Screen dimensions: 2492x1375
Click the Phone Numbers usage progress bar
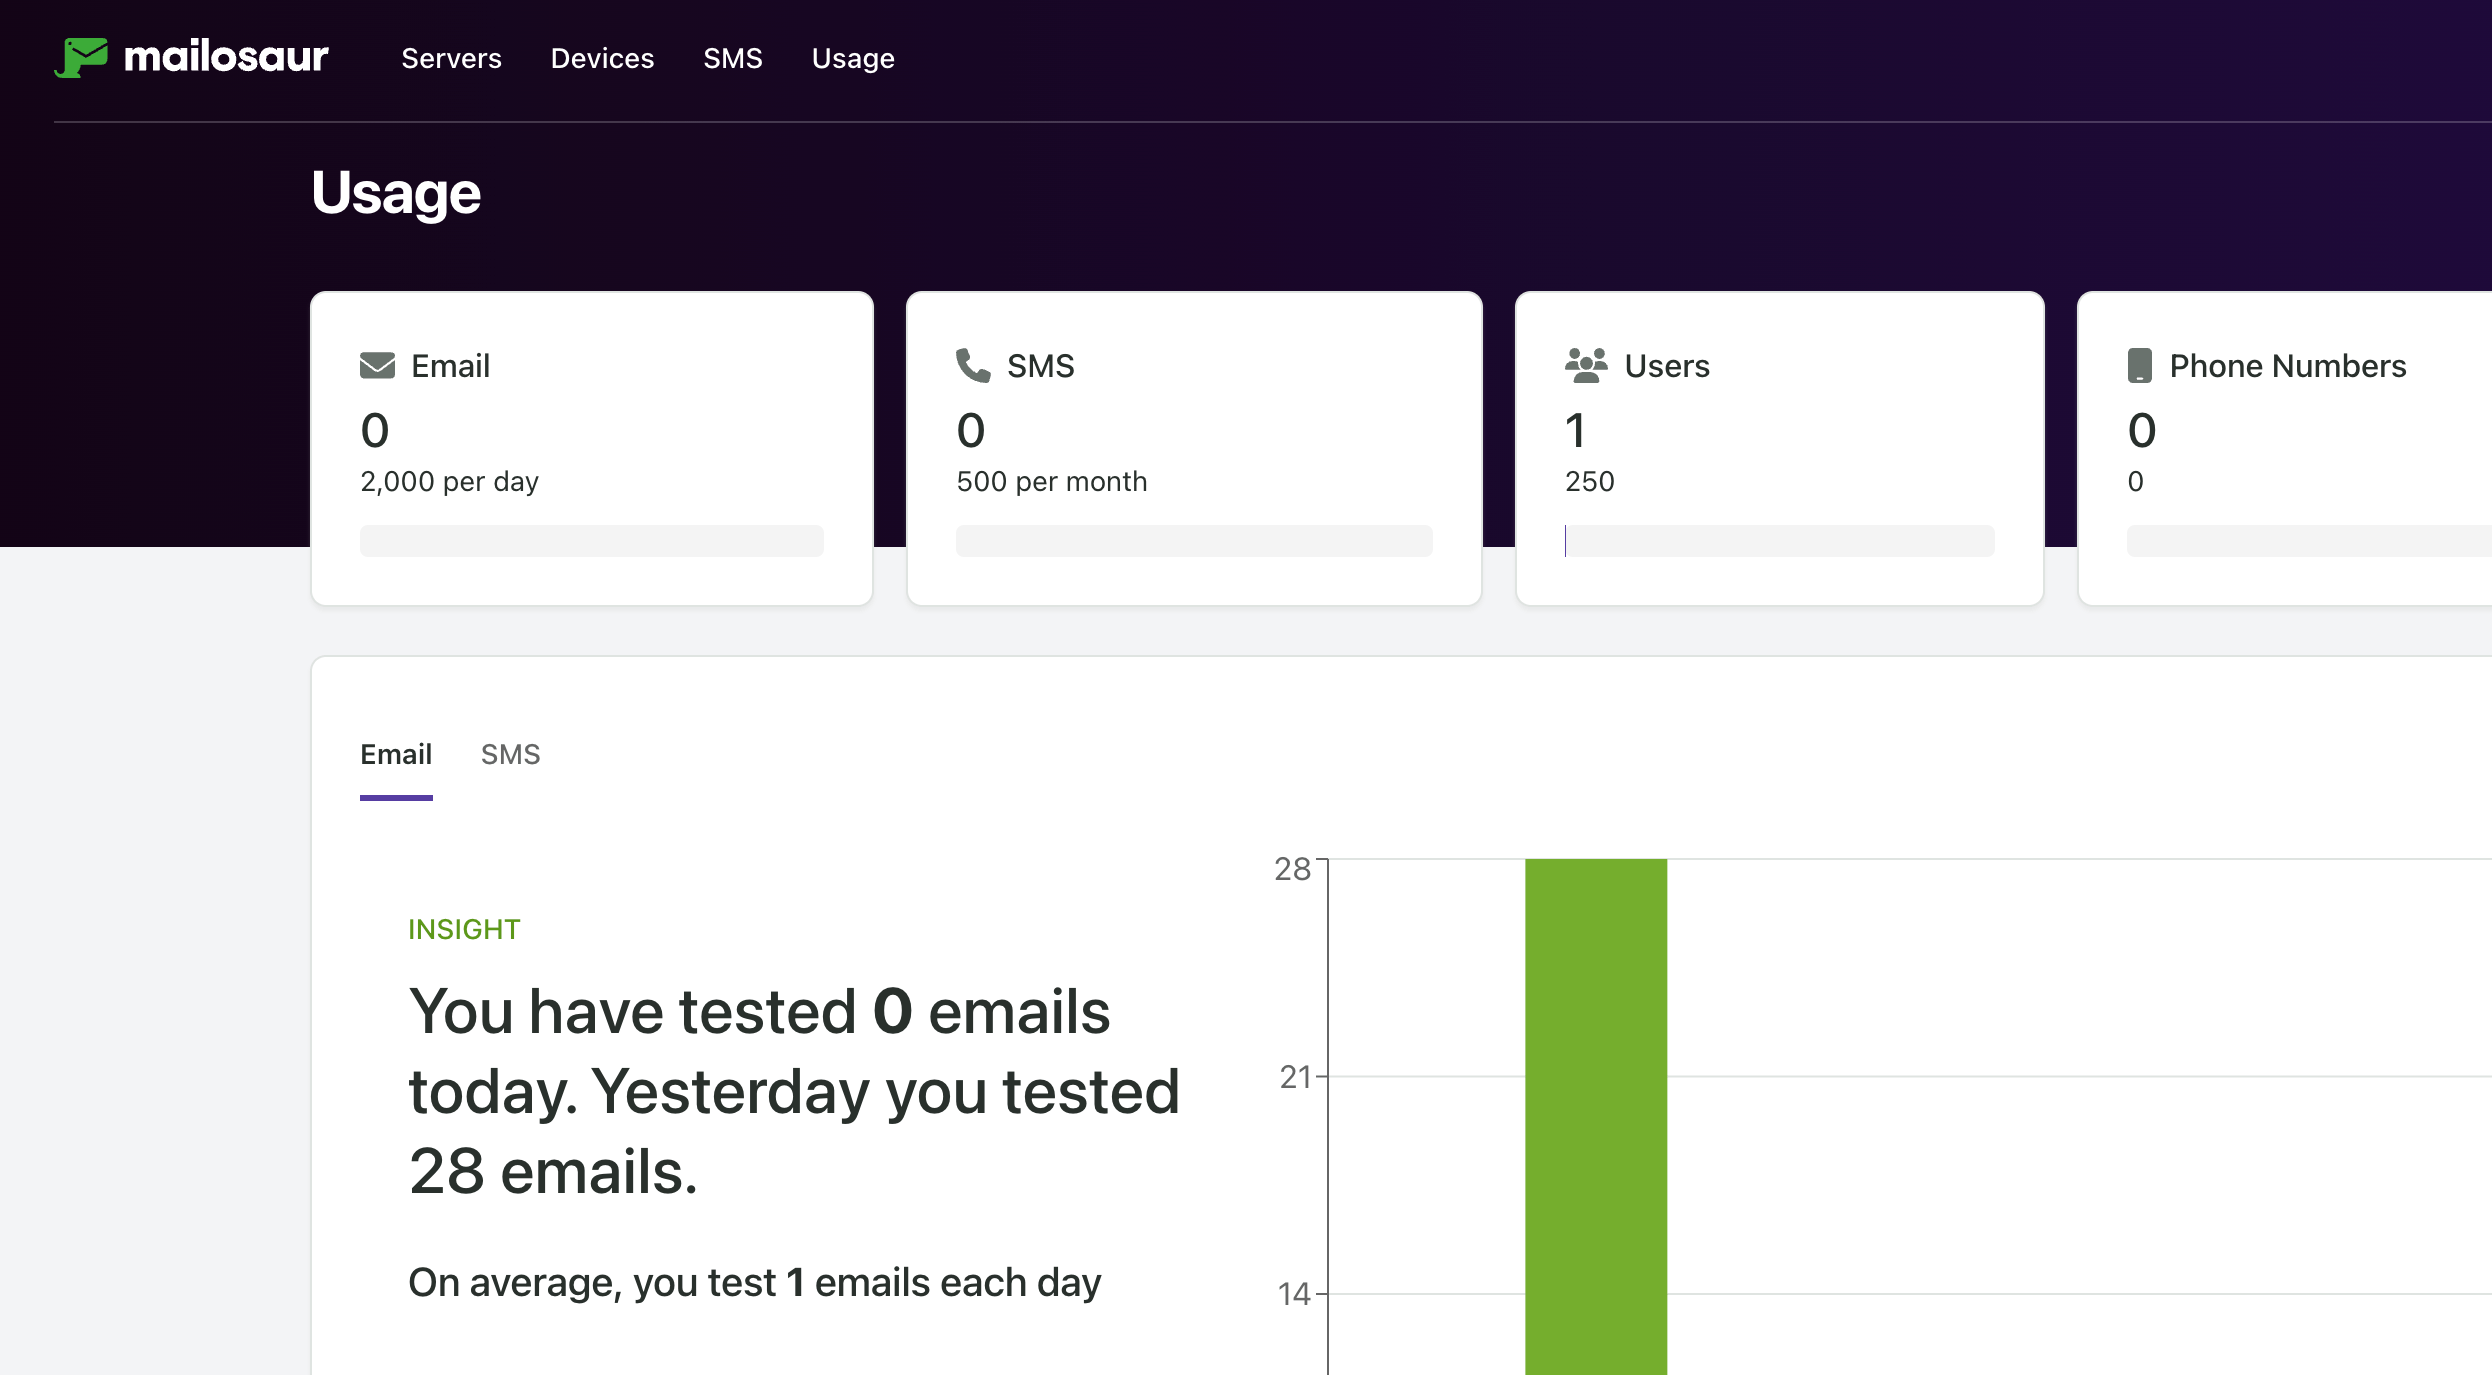pos(2309,541)
